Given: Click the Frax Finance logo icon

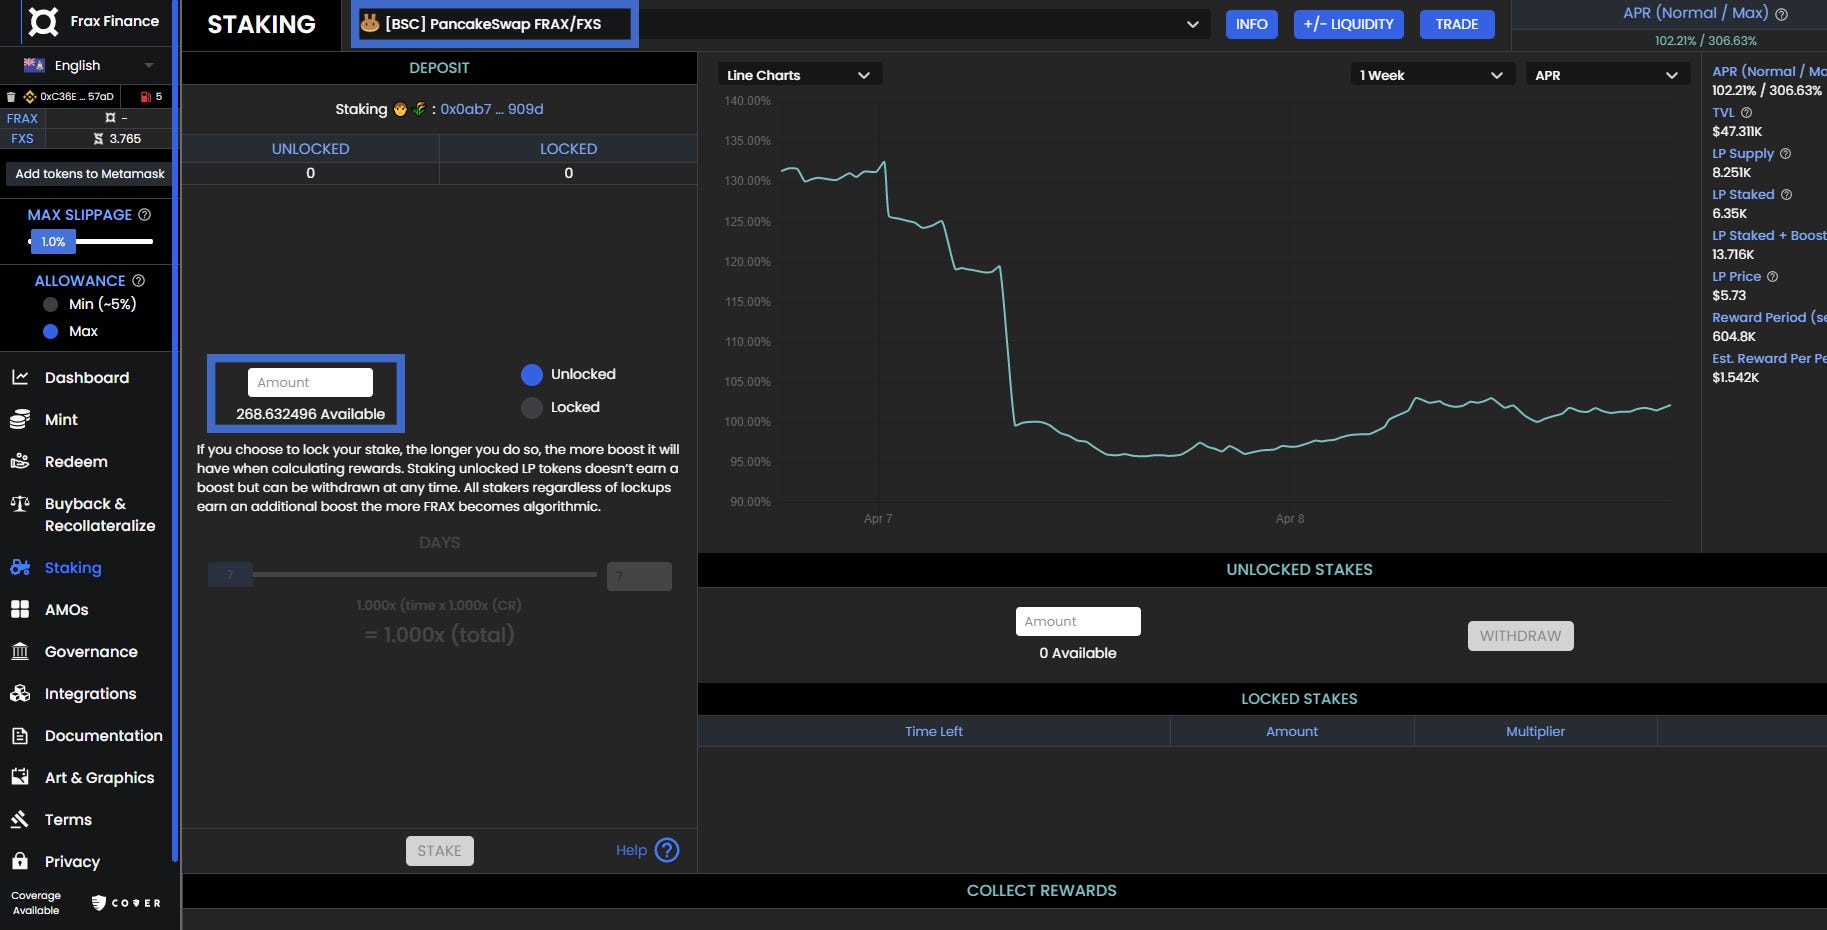Looking at the screenshot, I should tap(43, 21).
